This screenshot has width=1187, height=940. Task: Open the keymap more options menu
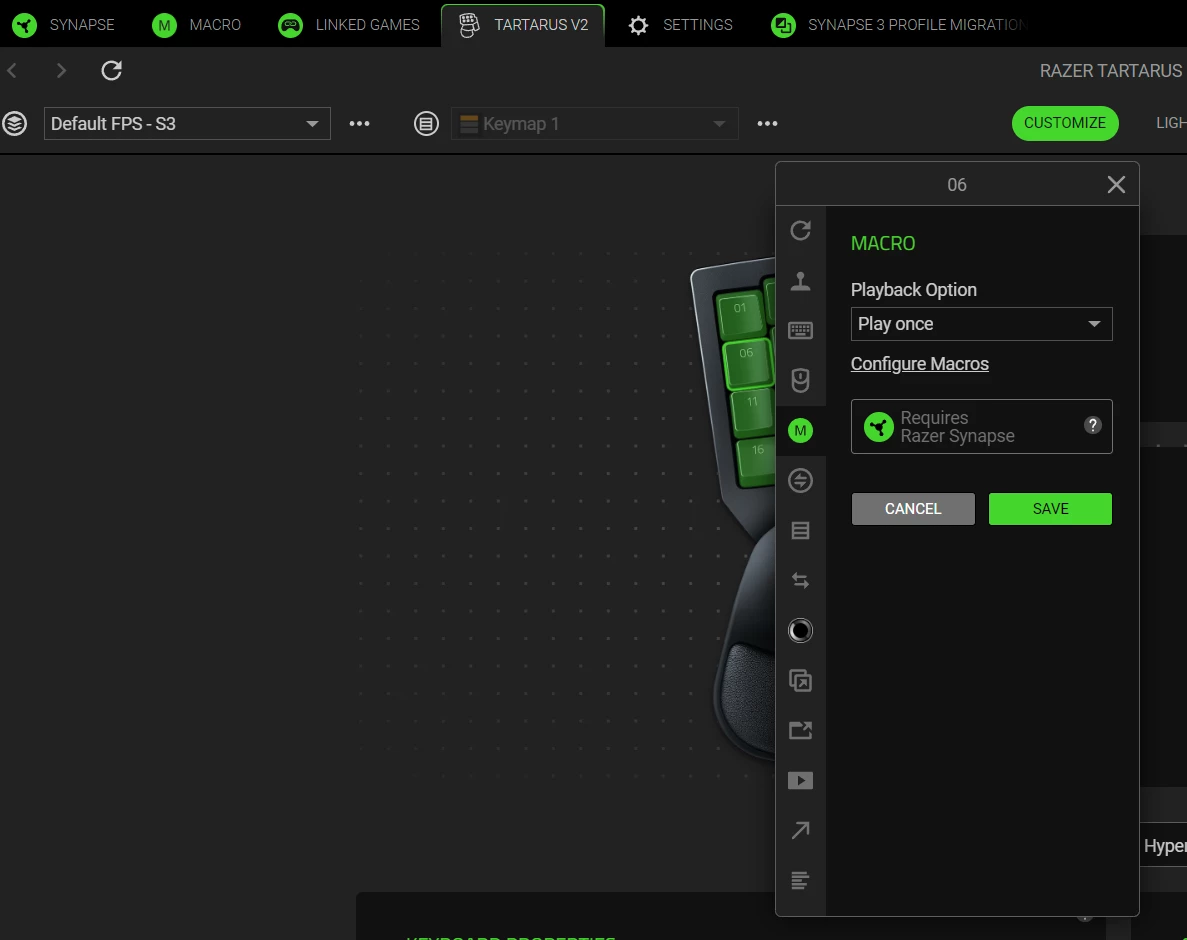click(767, 123)
